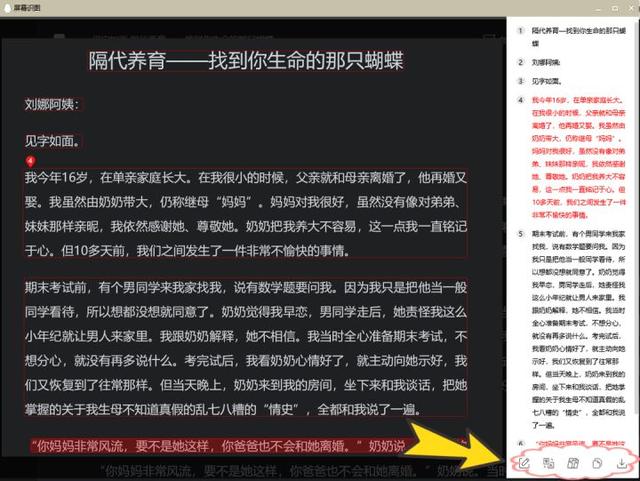Click the middle proofread icon in bottom toolbar
Screen dimensions: 640x481
[573, 463]
